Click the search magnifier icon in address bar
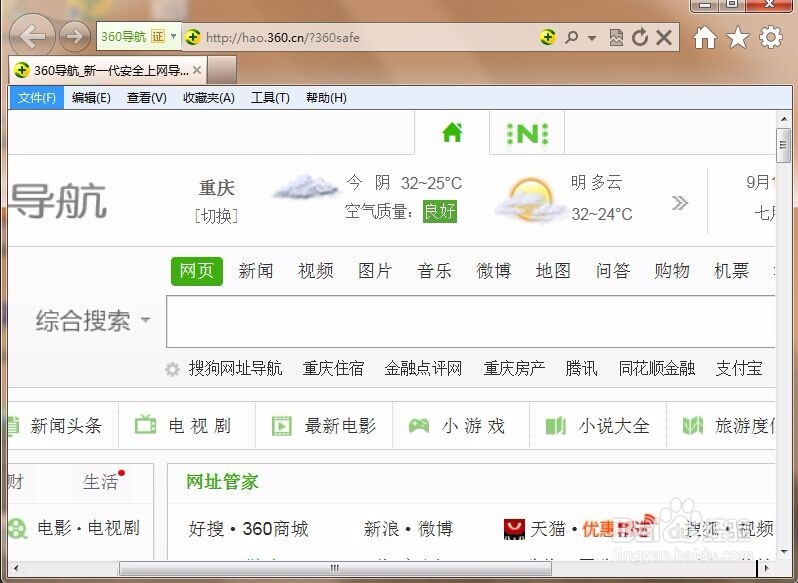 click(x=572, y=37)
